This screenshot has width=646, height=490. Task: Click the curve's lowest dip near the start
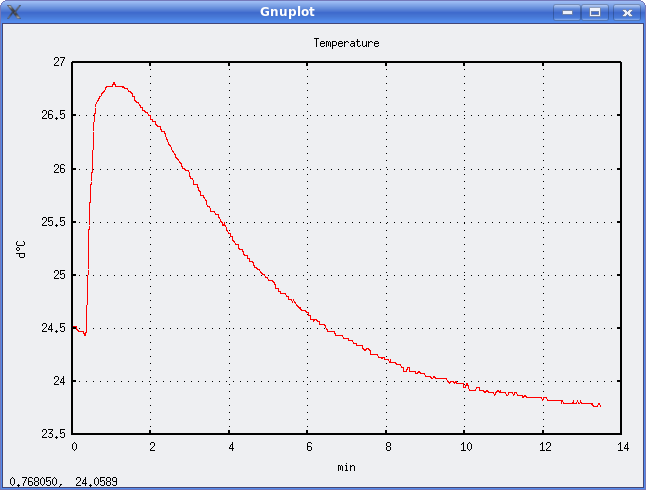[85, 335]
